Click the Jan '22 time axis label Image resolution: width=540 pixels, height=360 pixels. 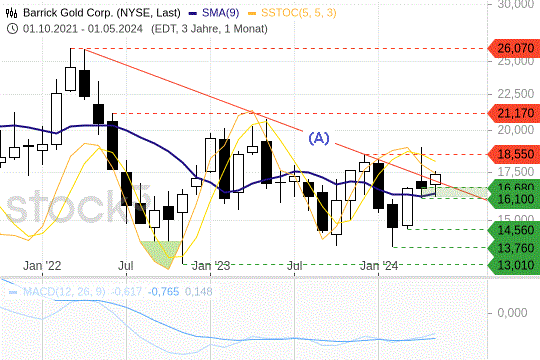[42, 266]
